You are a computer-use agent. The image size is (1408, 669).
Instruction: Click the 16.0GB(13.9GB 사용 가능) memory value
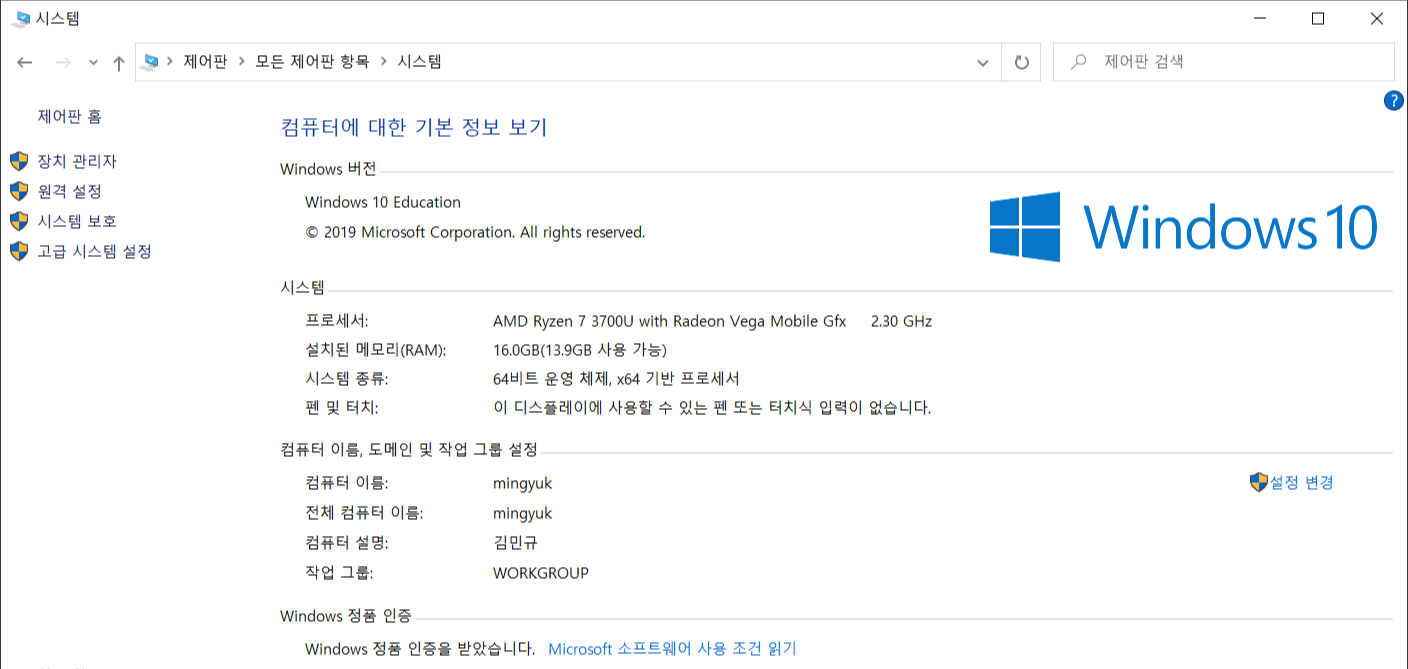click(x=580, y=350)
